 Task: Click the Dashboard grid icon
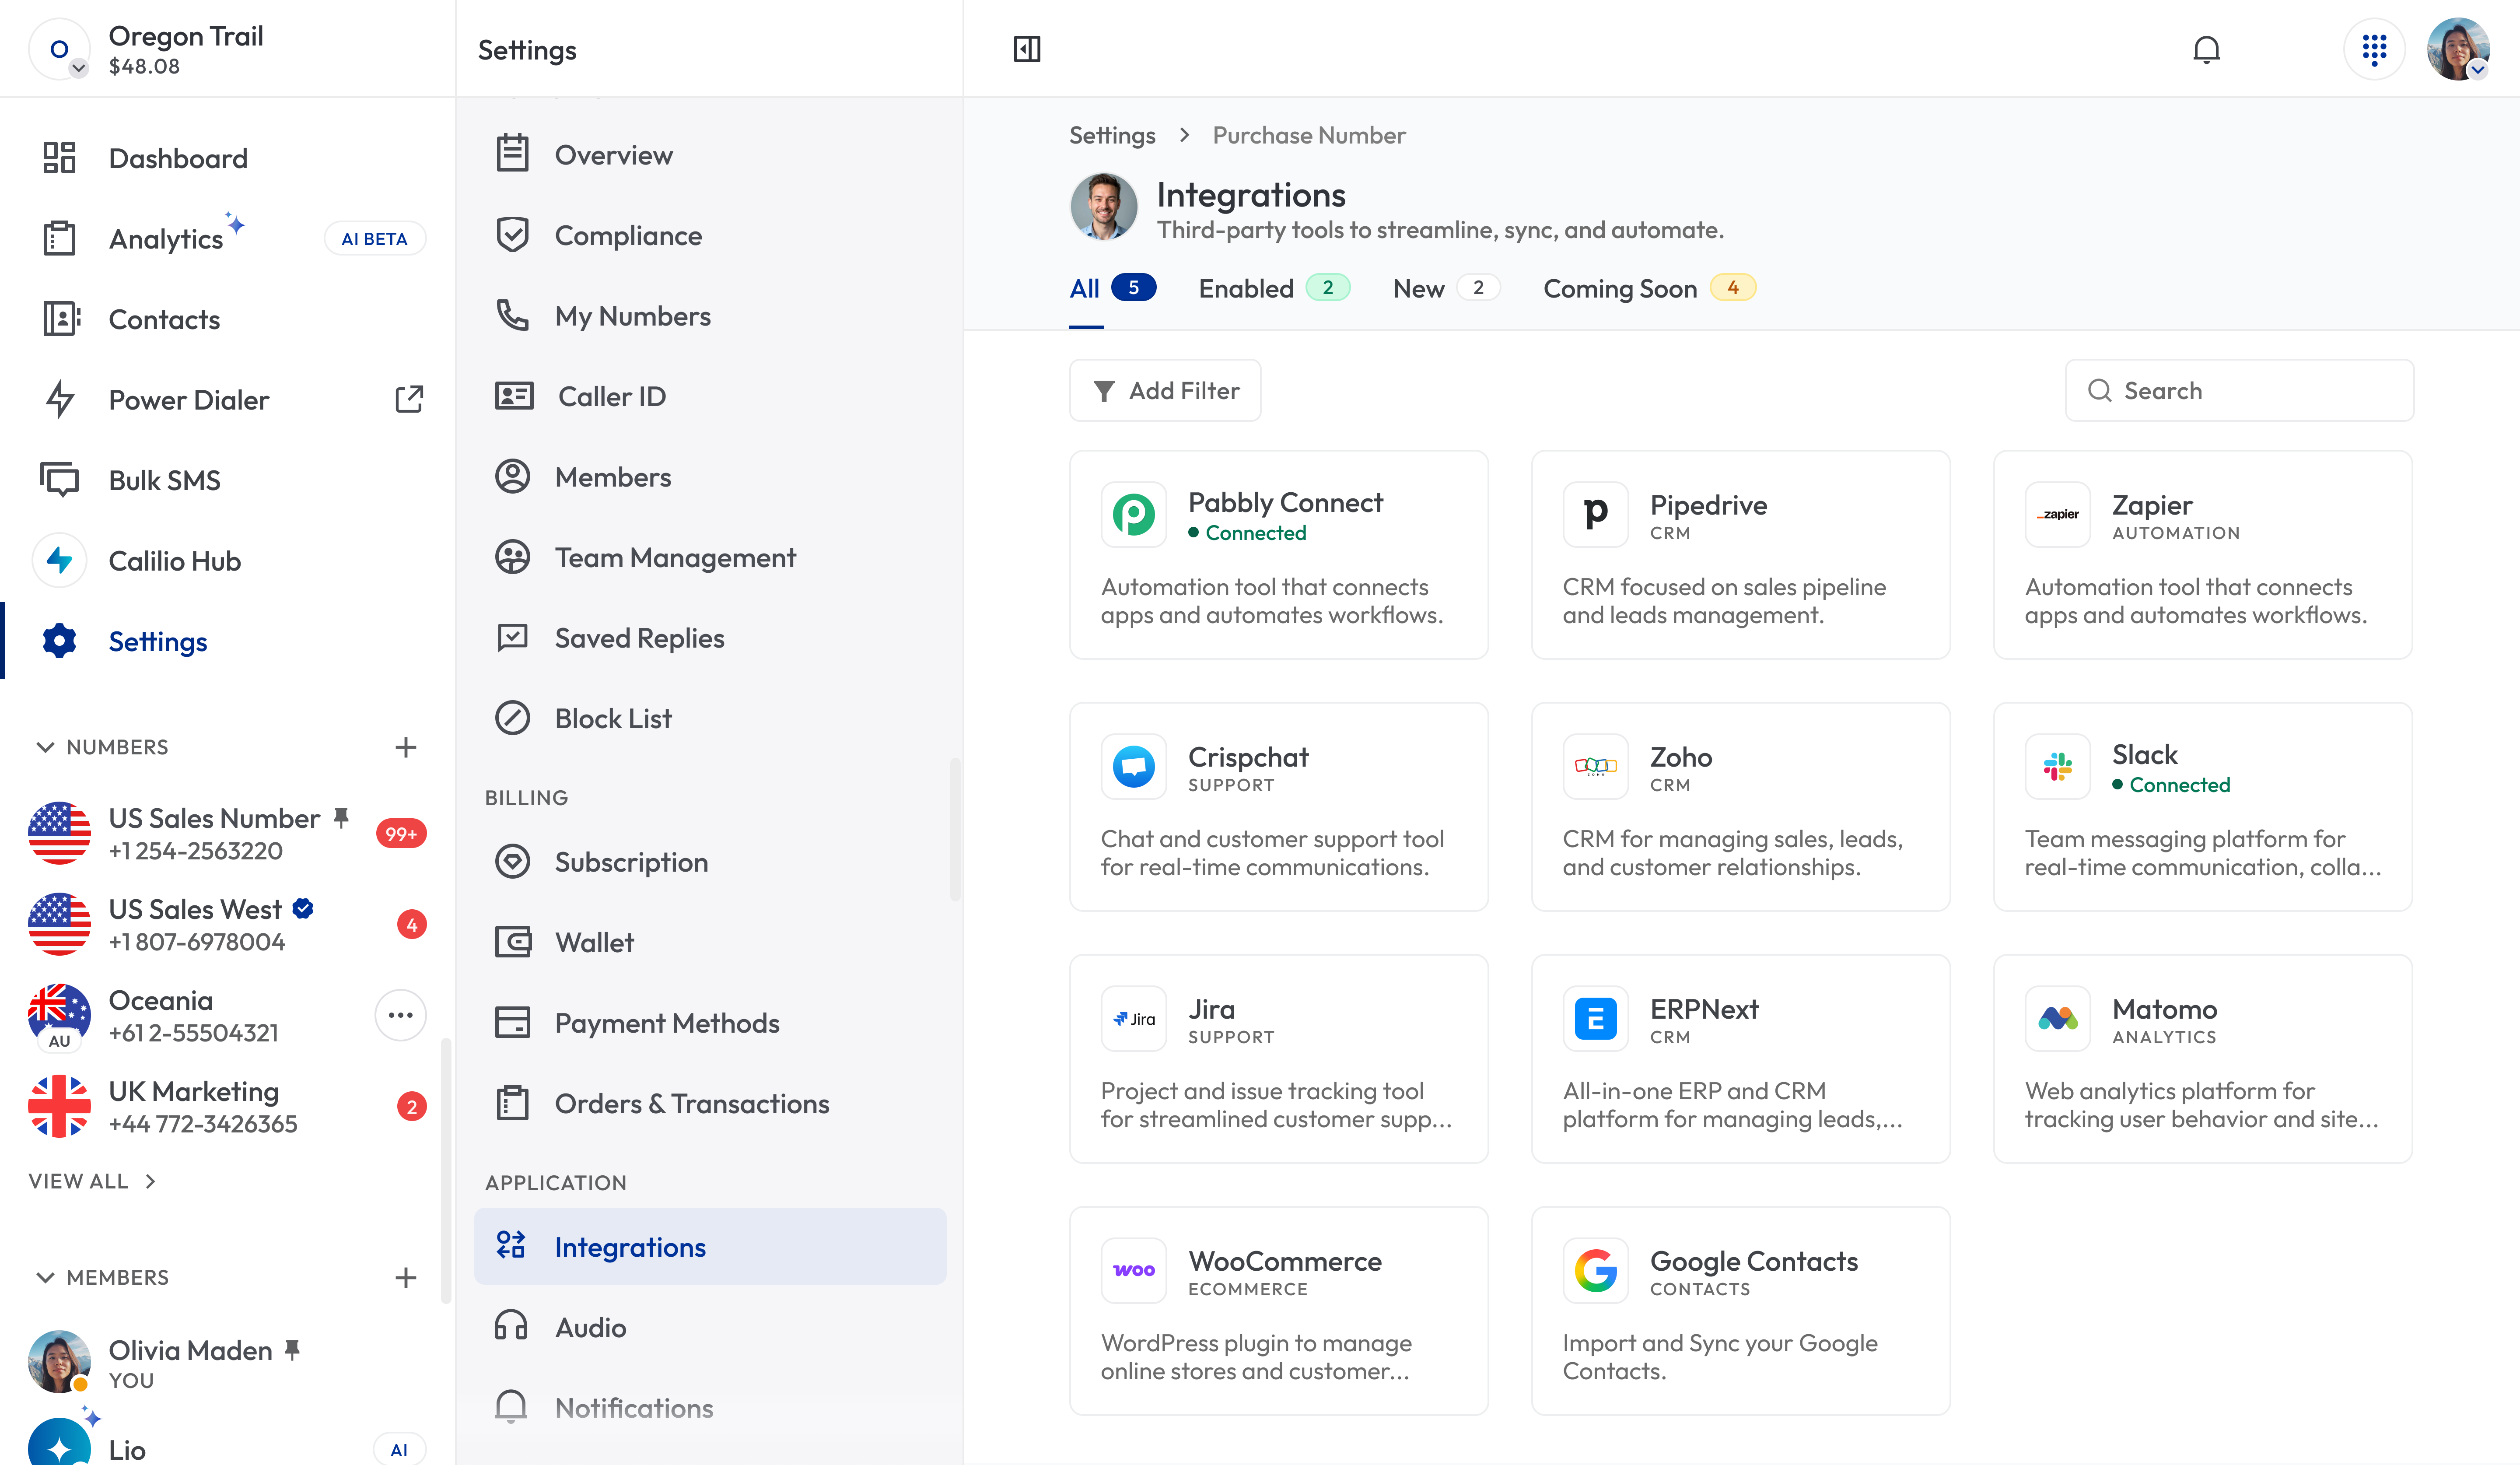59,158
